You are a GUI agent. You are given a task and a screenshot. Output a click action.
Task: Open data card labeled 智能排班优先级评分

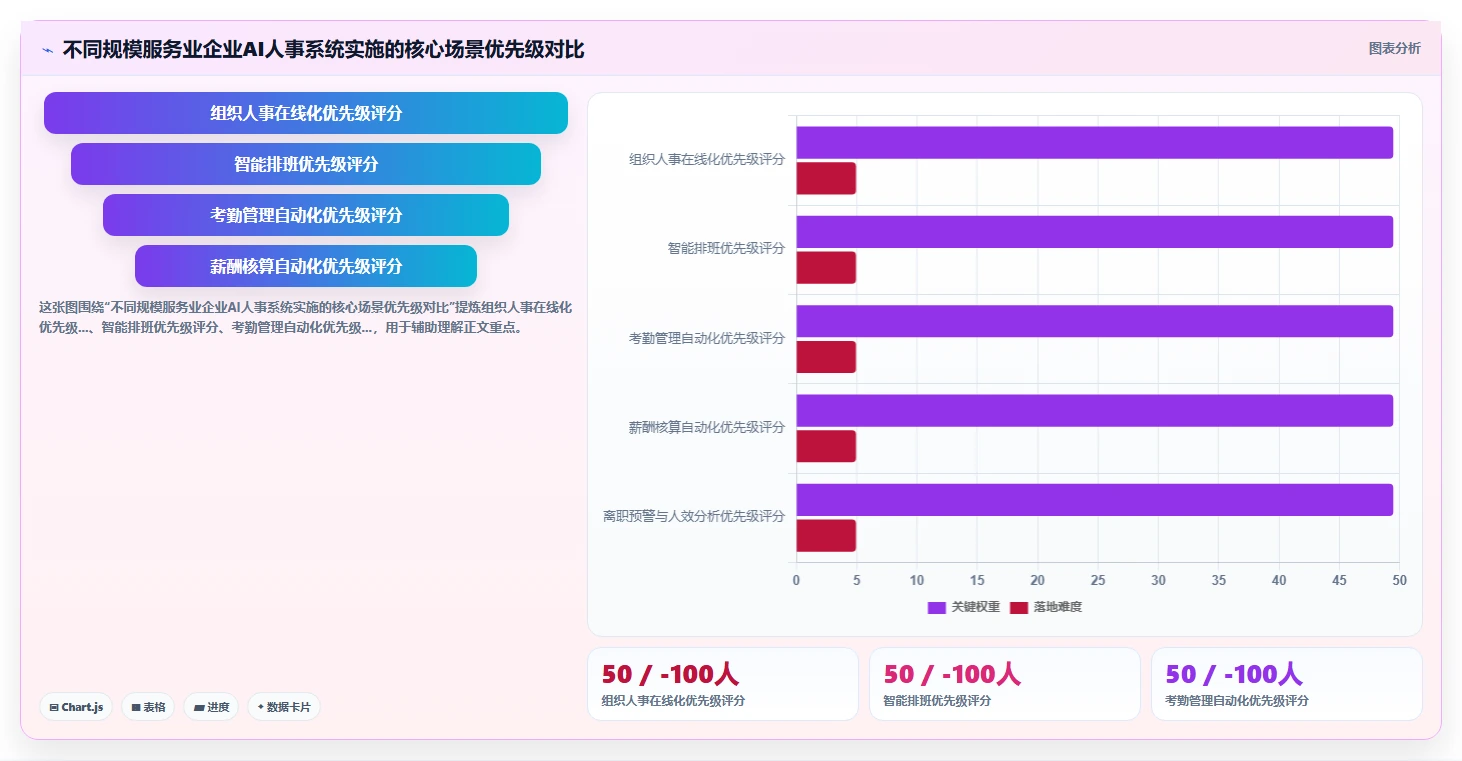pos(1005,684)
